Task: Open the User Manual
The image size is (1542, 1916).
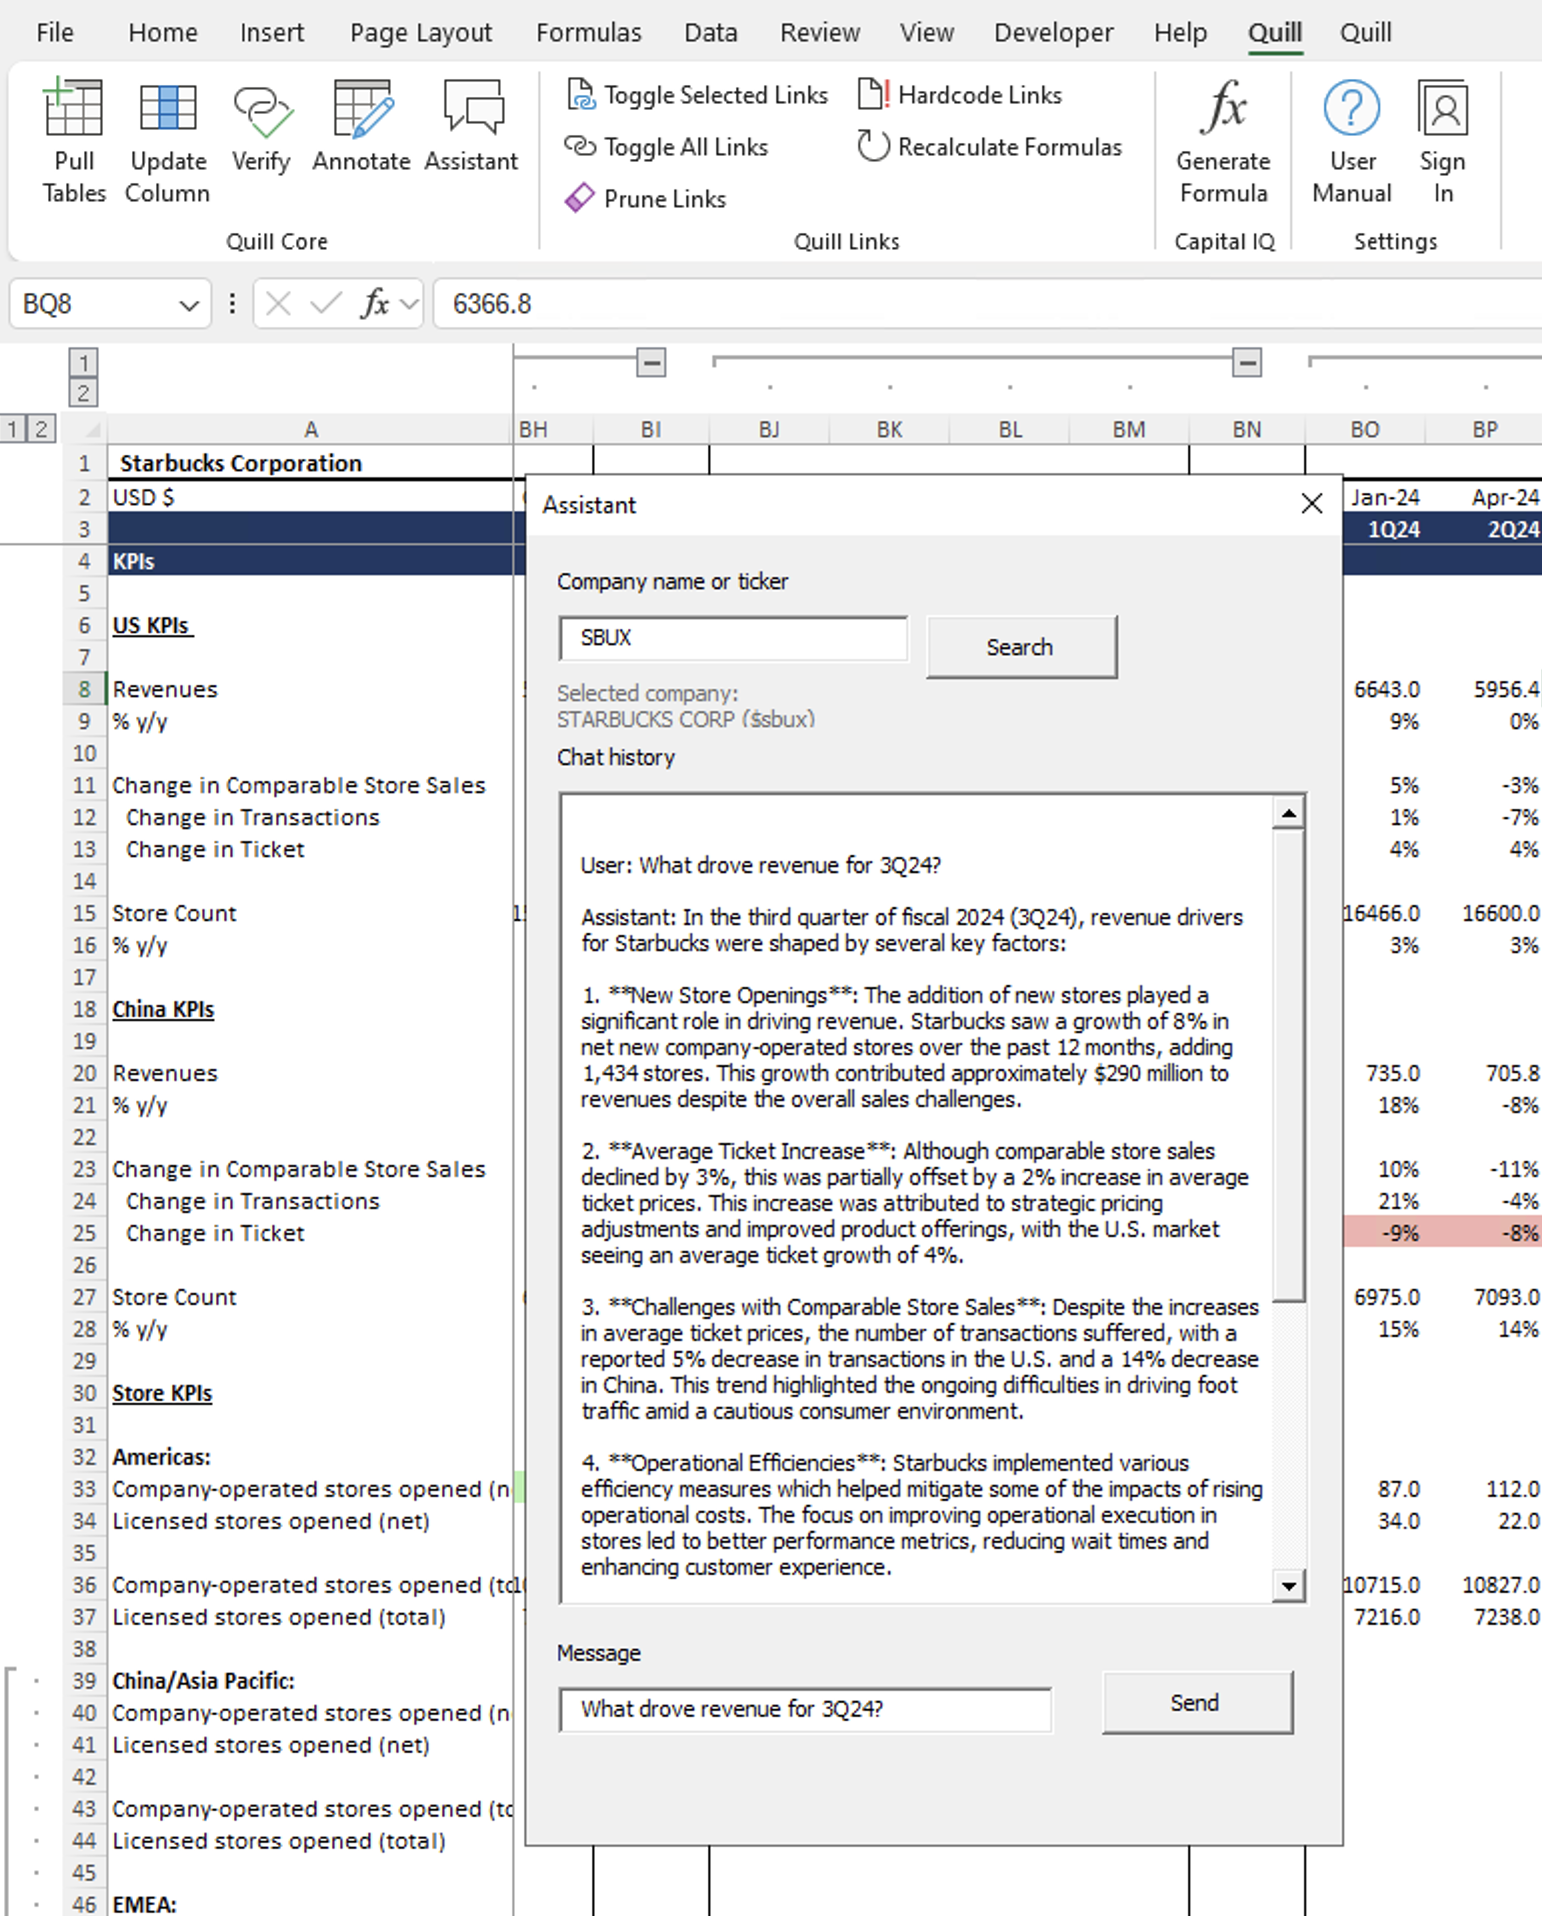Action: (x=1352, y=140)
